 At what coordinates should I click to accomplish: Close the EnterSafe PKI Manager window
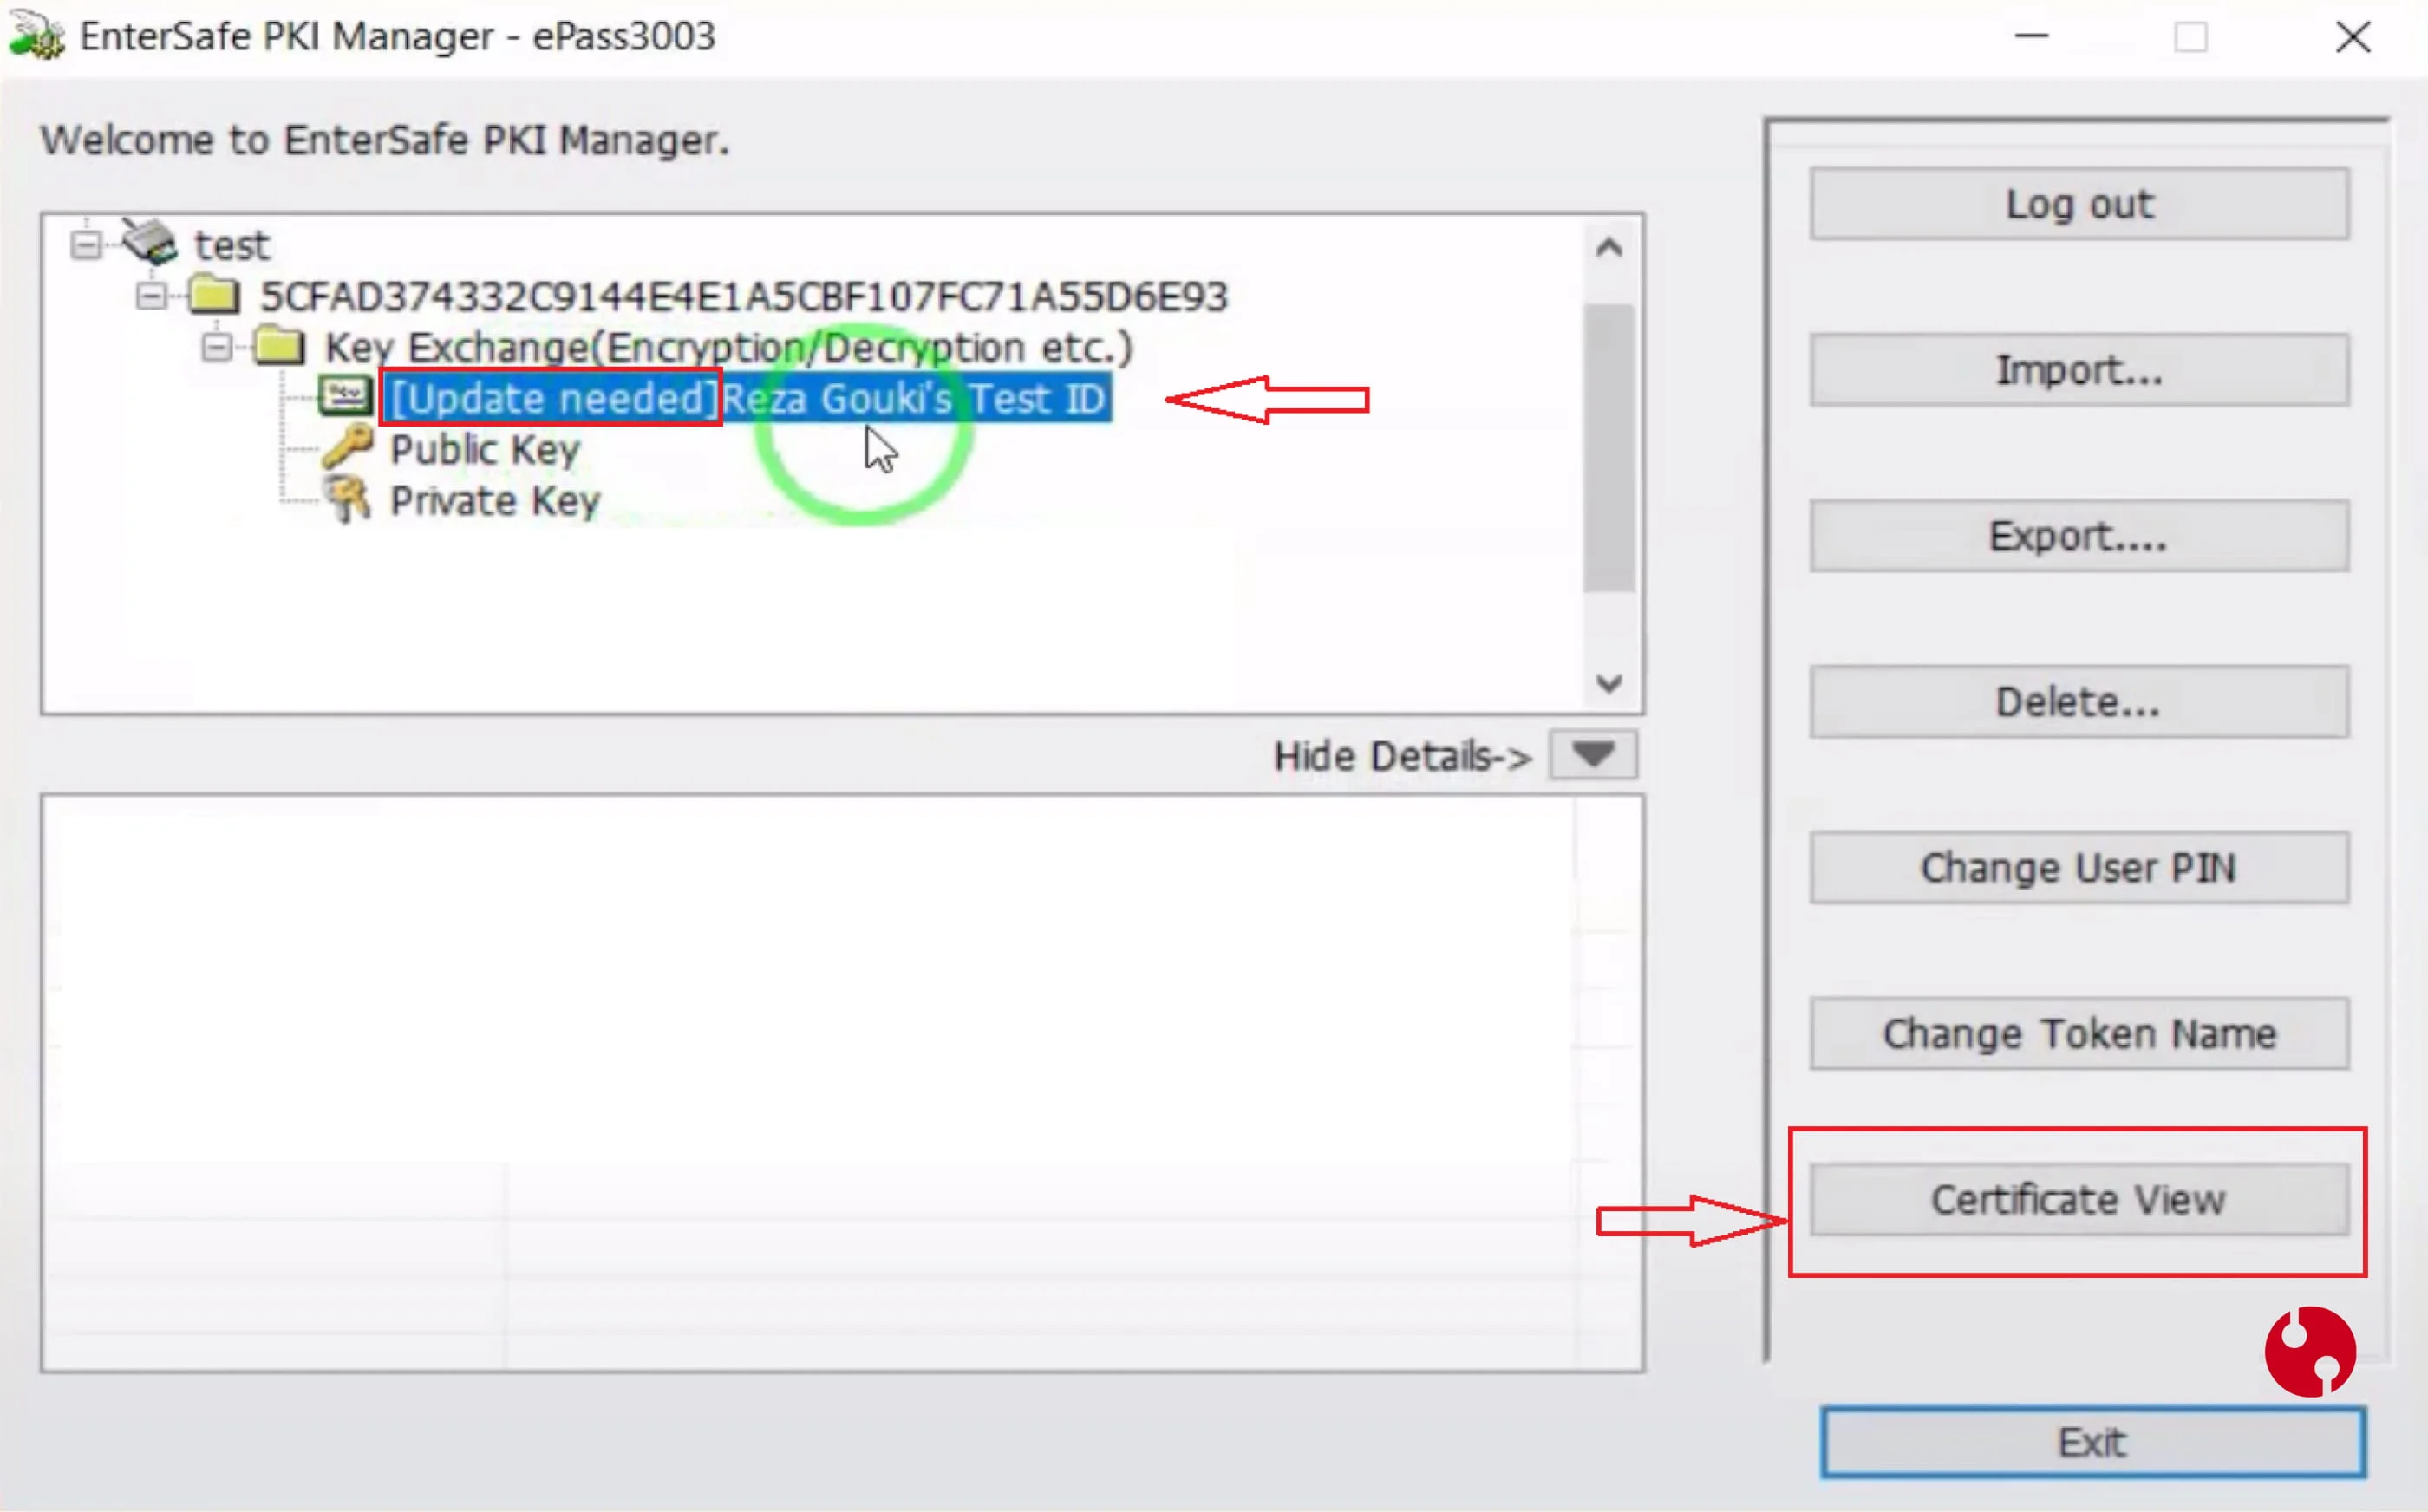2353,37
